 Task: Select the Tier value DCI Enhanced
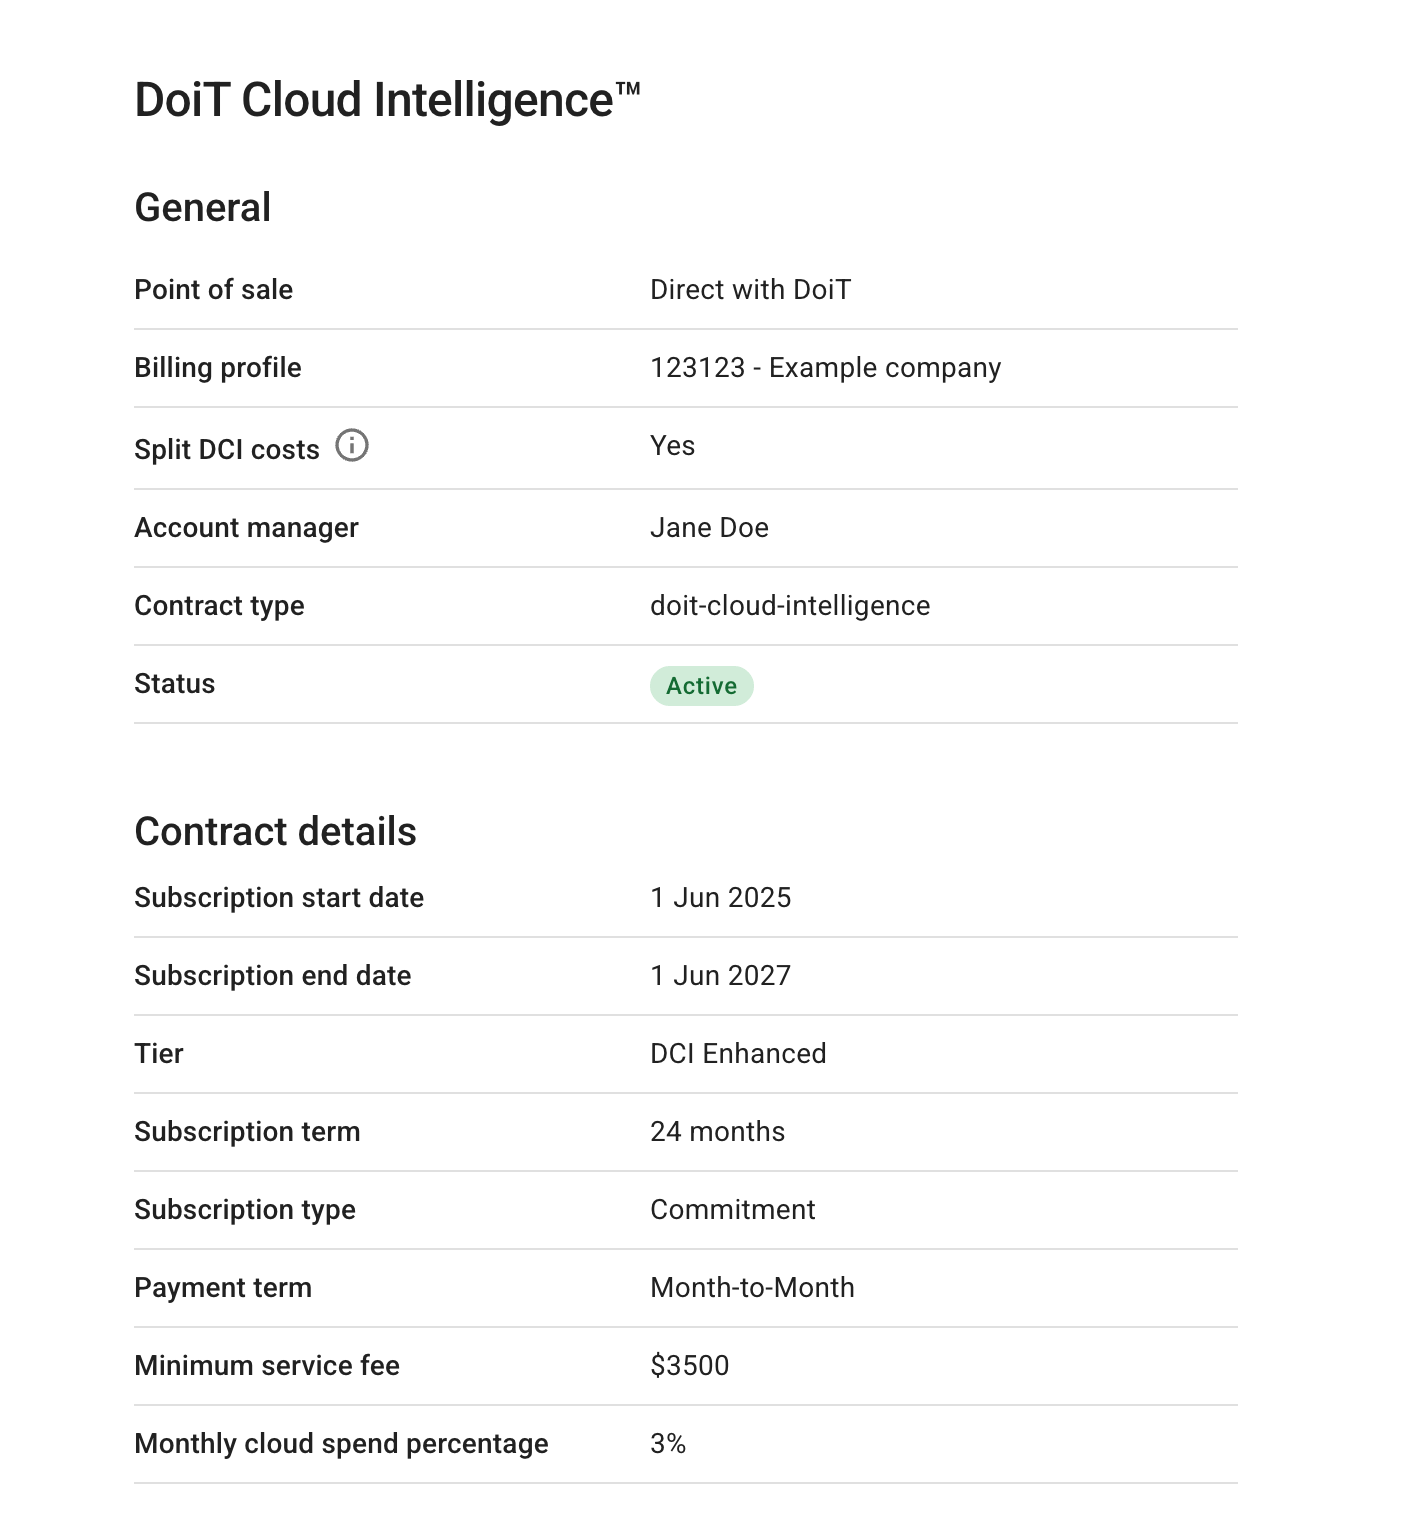click(x=738, y=1053)
